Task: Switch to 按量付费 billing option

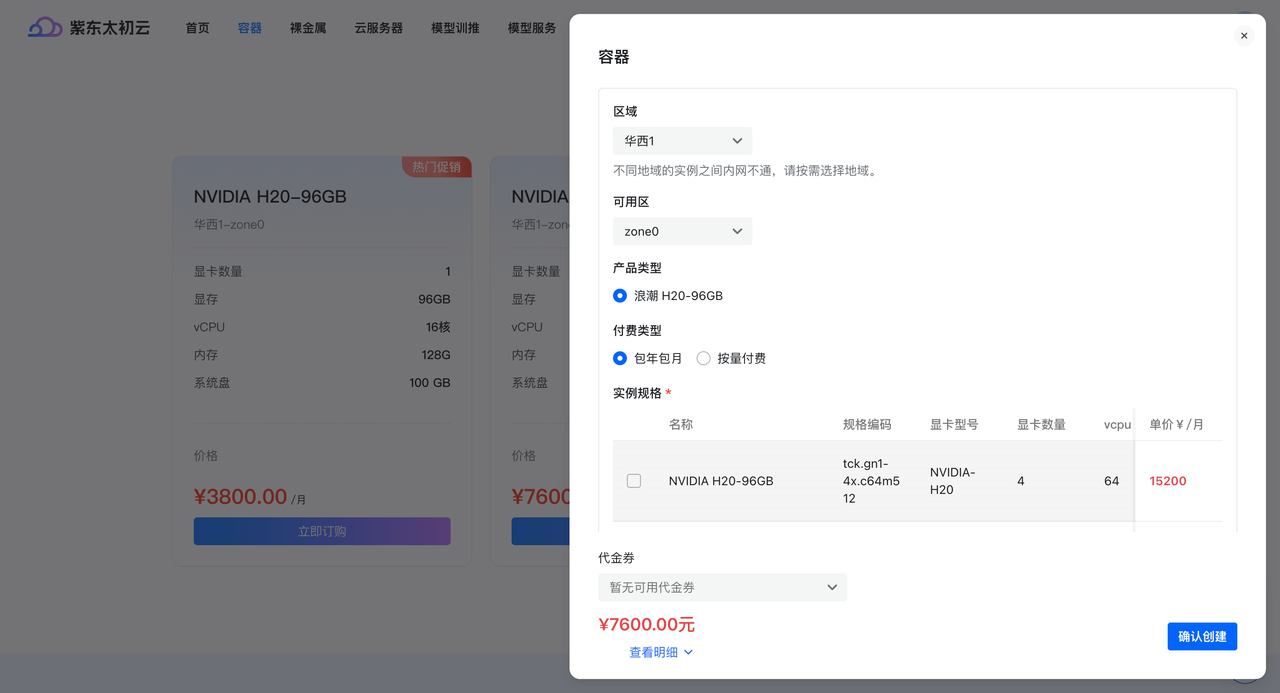Action: click(x=703, y=358)
